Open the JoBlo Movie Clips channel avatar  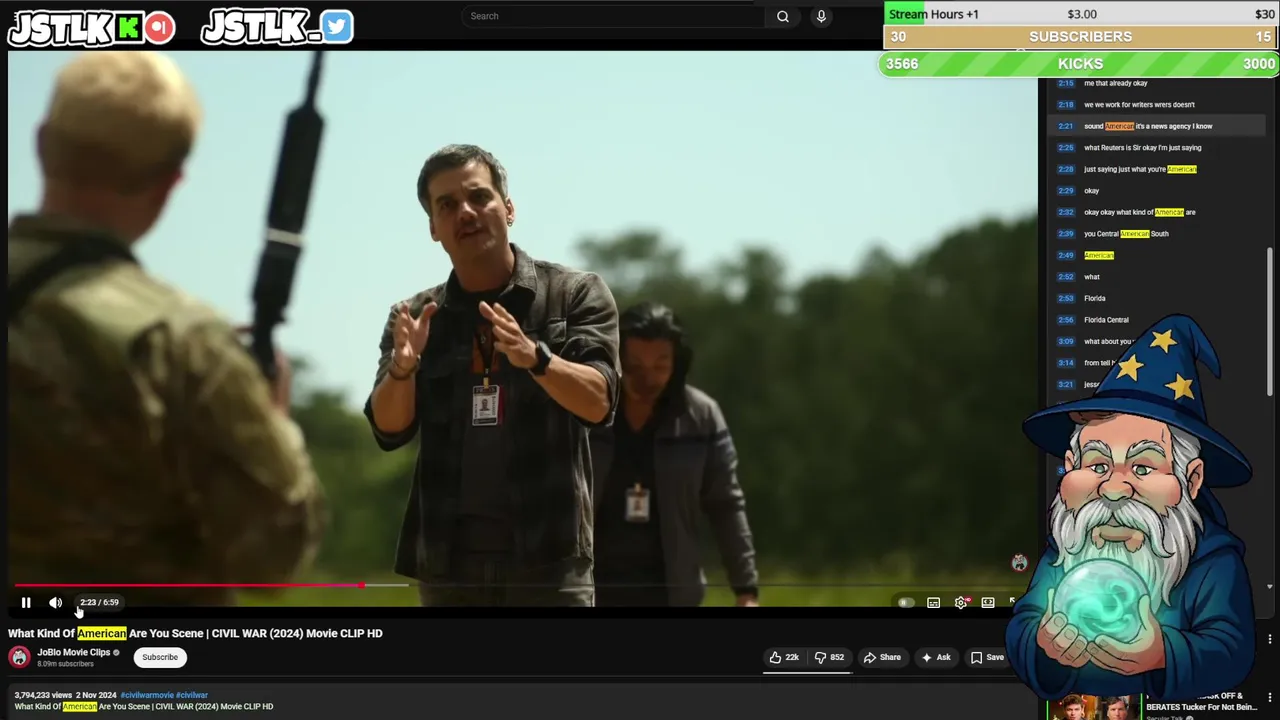[19, 657]
